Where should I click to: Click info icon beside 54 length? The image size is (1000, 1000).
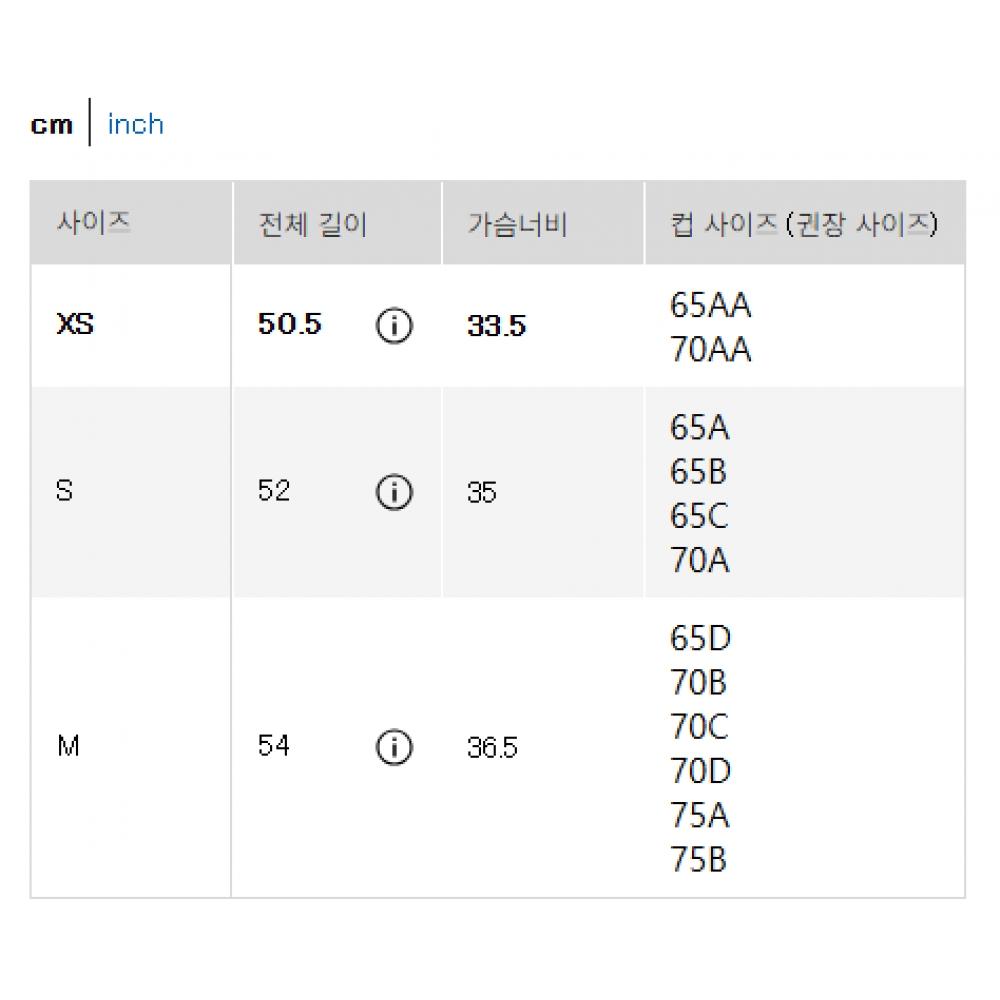(394, 747)
